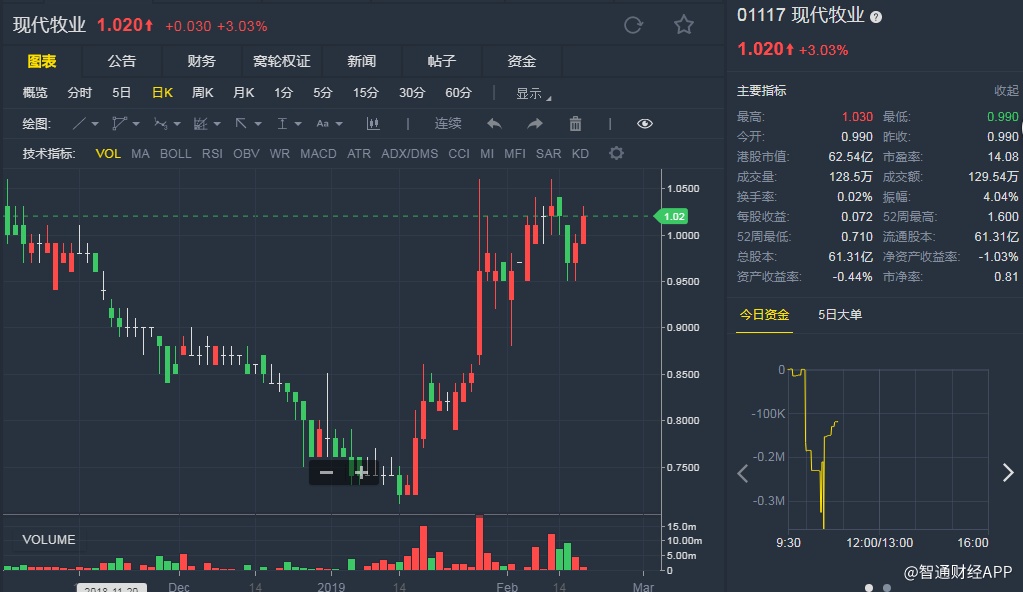
Task: Enable the BOLL indicator
Action: point(176,153)
